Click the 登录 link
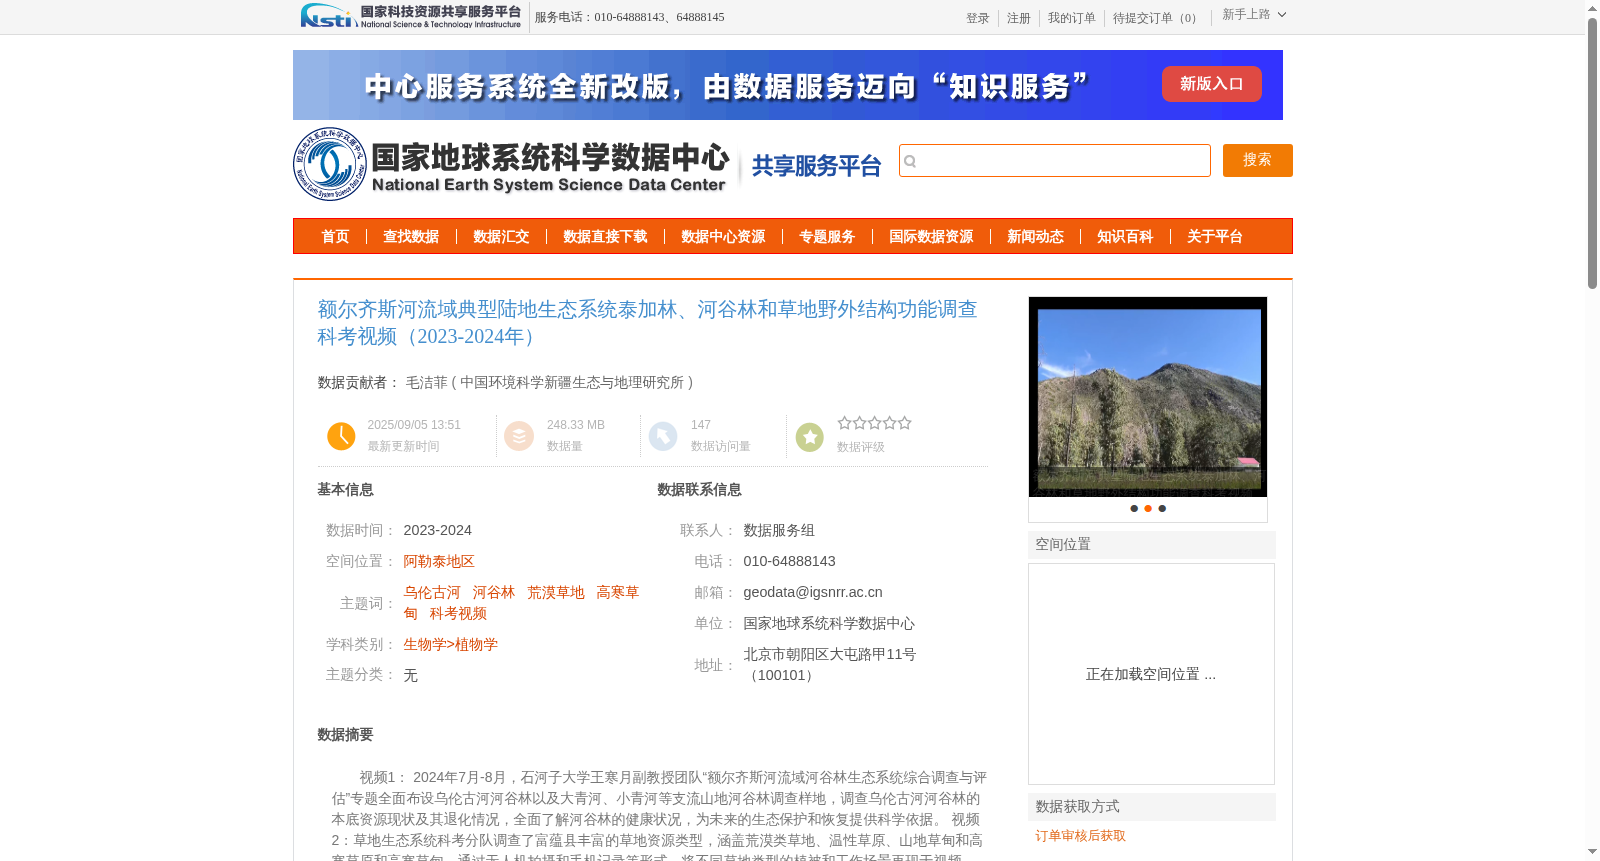 pos(978,18)
